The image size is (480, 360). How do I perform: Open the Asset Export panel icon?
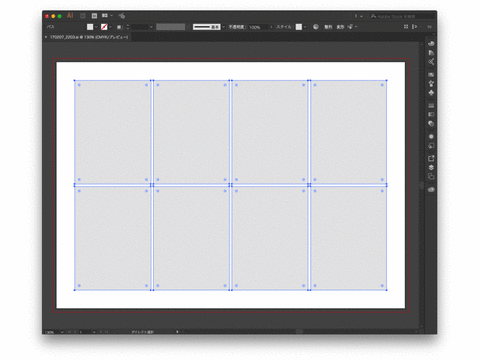coord(431,158)
